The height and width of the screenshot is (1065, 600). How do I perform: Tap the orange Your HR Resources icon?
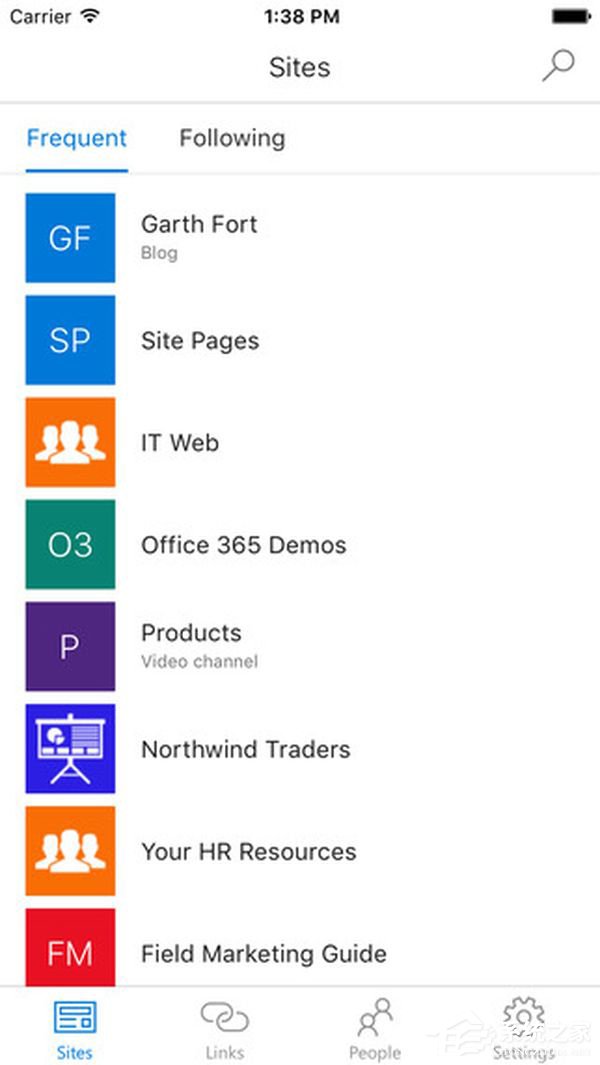70,851
